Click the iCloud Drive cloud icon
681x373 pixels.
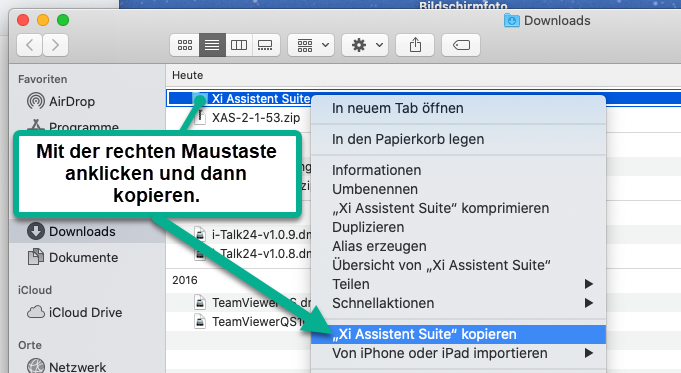click(36, 312)
